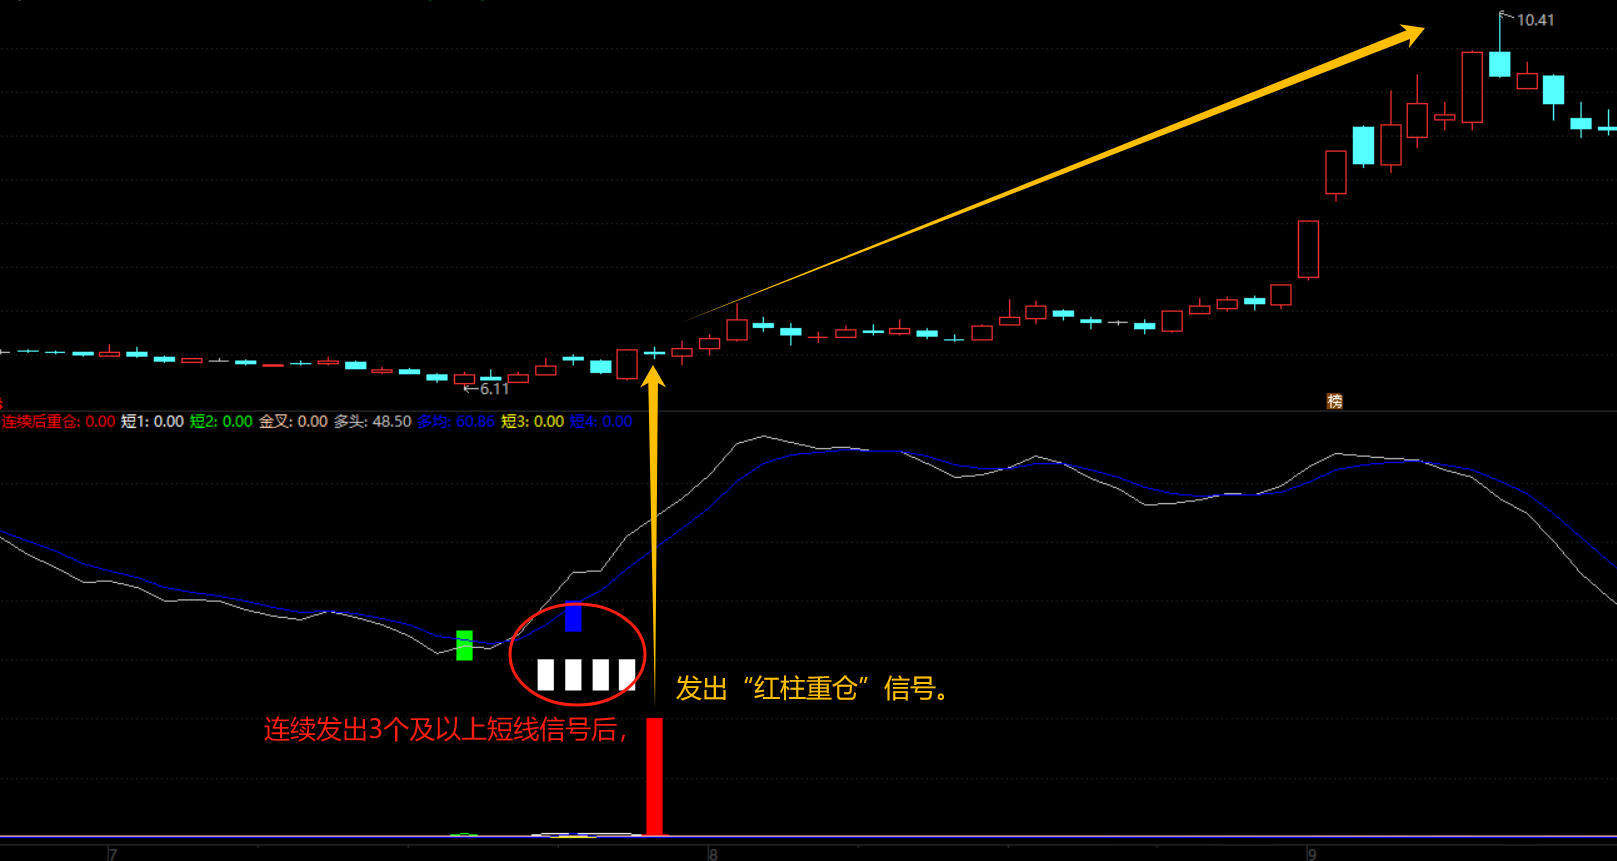The height and width of the screenshot is (861, 1617).
Task: Click the month 7 label on the time axis
Action: pyautogui.click(x=112, y=854)
